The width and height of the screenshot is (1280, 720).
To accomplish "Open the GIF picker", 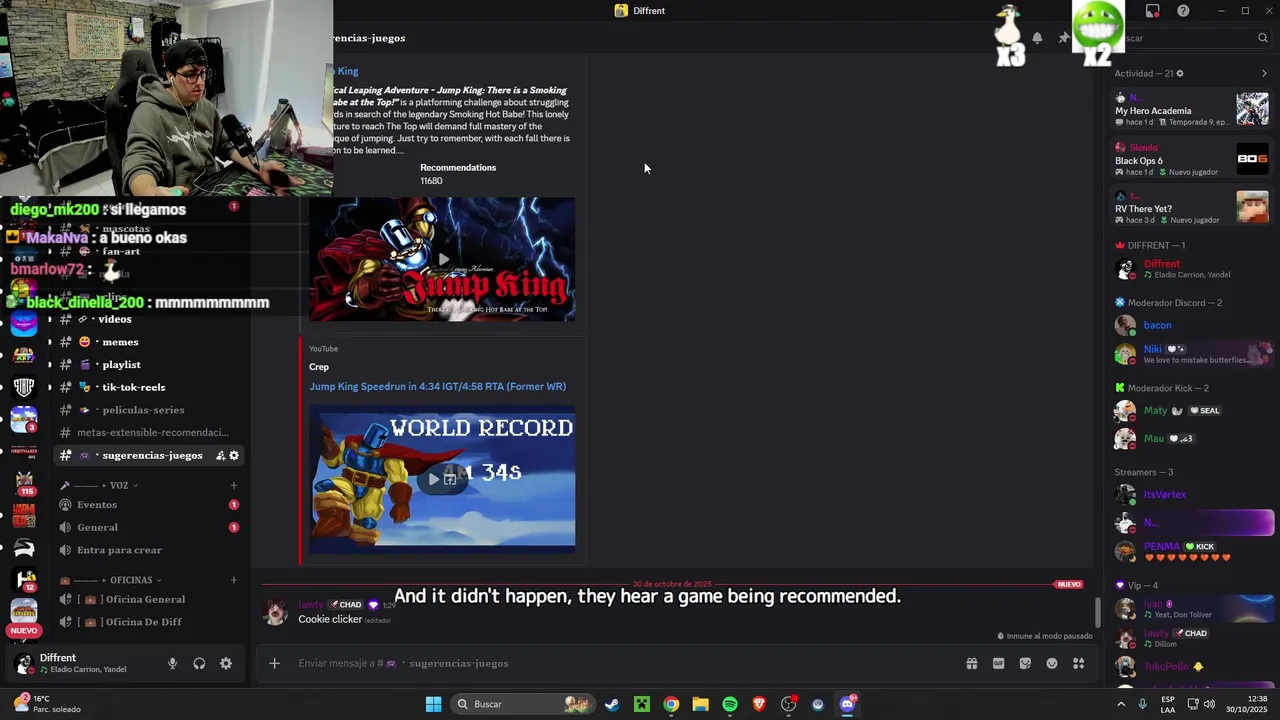I will click(x=998, y=663).
